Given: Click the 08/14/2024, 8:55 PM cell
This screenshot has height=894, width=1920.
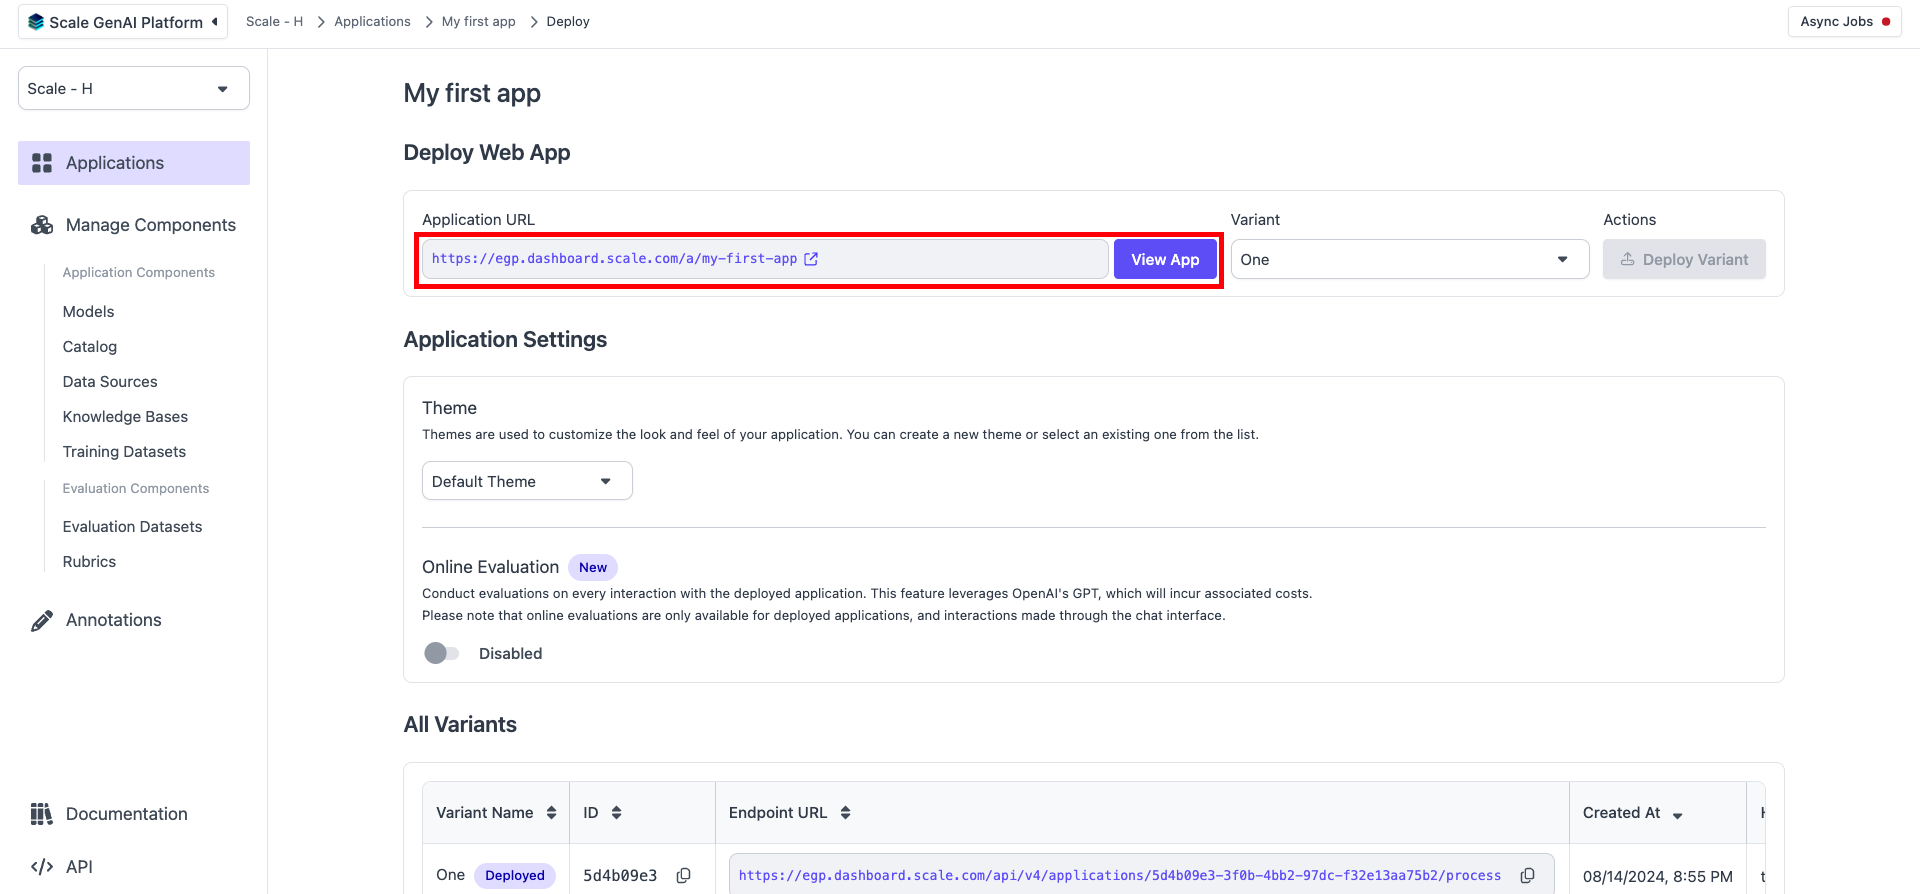Looking at the screenshot, I should coord(1657,877).
